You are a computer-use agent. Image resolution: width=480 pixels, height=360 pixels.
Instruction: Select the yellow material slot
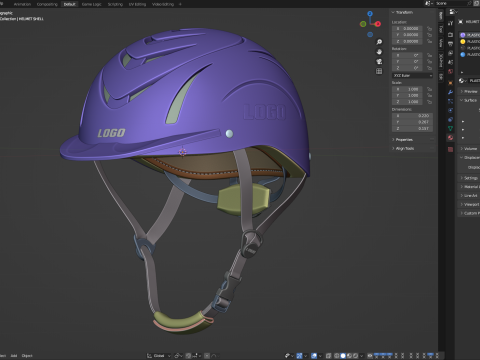469,41
